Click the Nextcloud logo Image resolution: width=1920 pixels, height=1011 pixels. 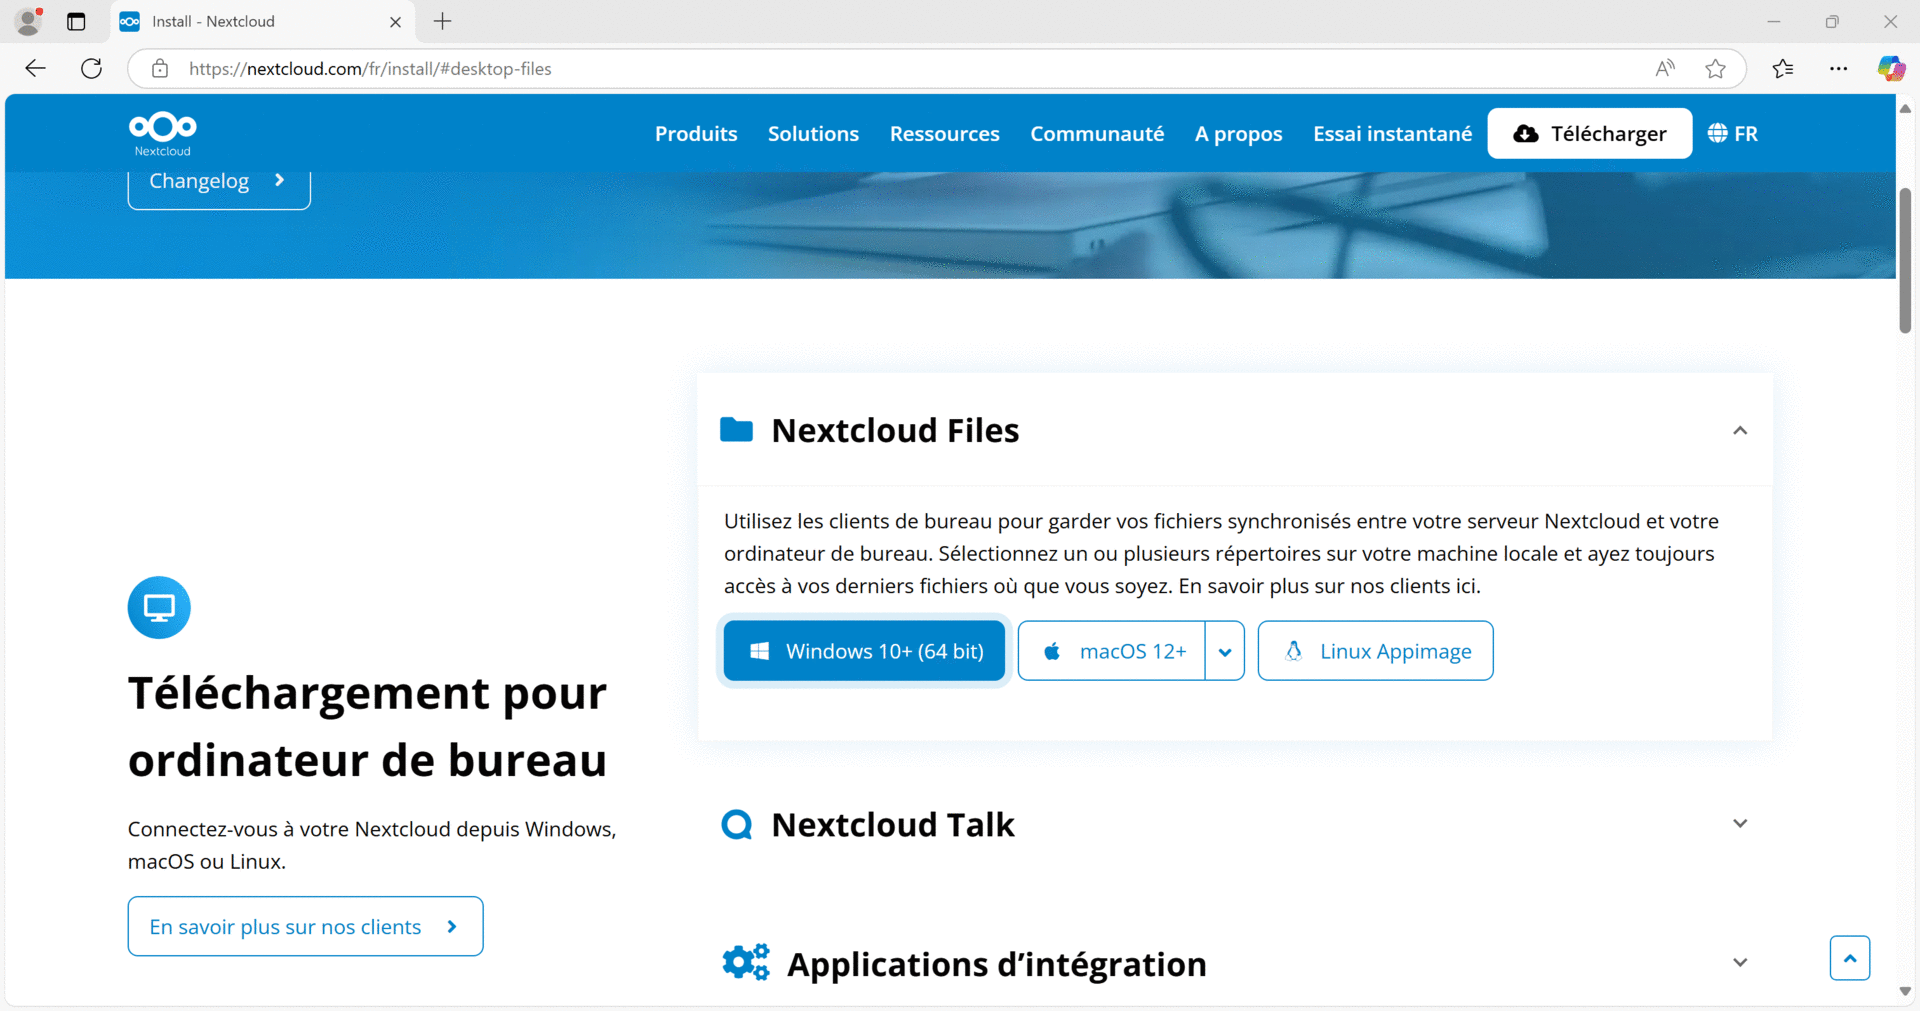tap(162, 133)
